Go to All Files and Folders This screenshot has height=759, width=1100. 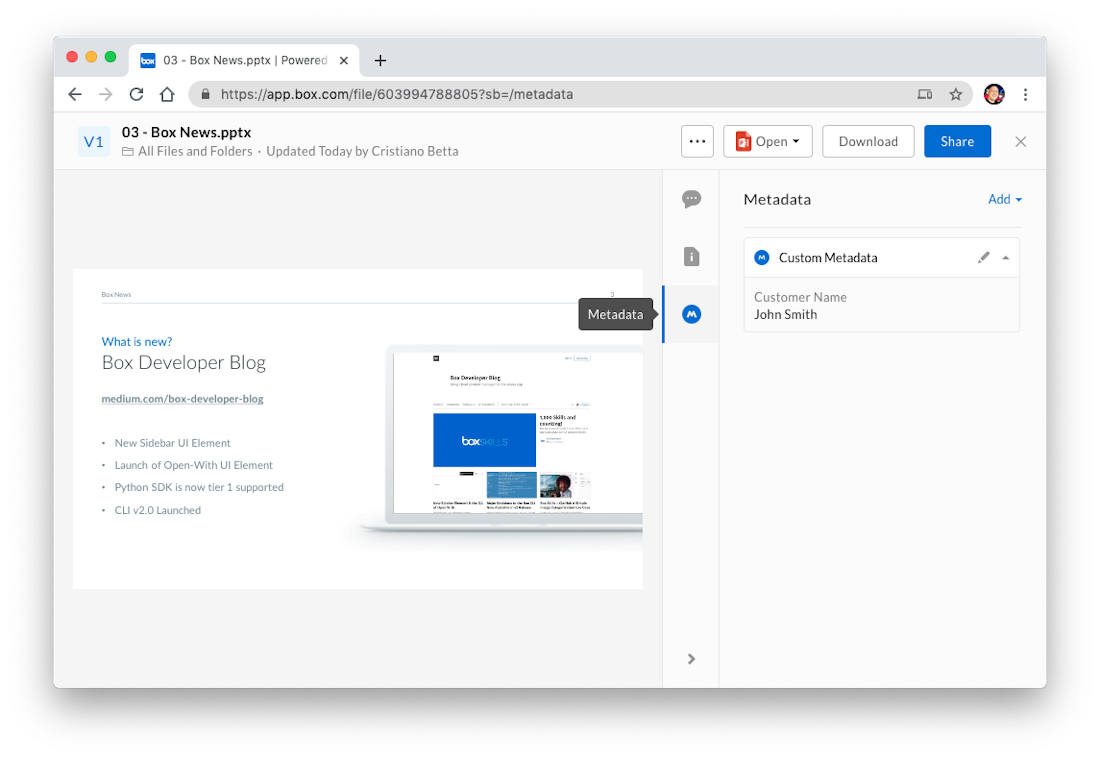click(x=188, y=151)
